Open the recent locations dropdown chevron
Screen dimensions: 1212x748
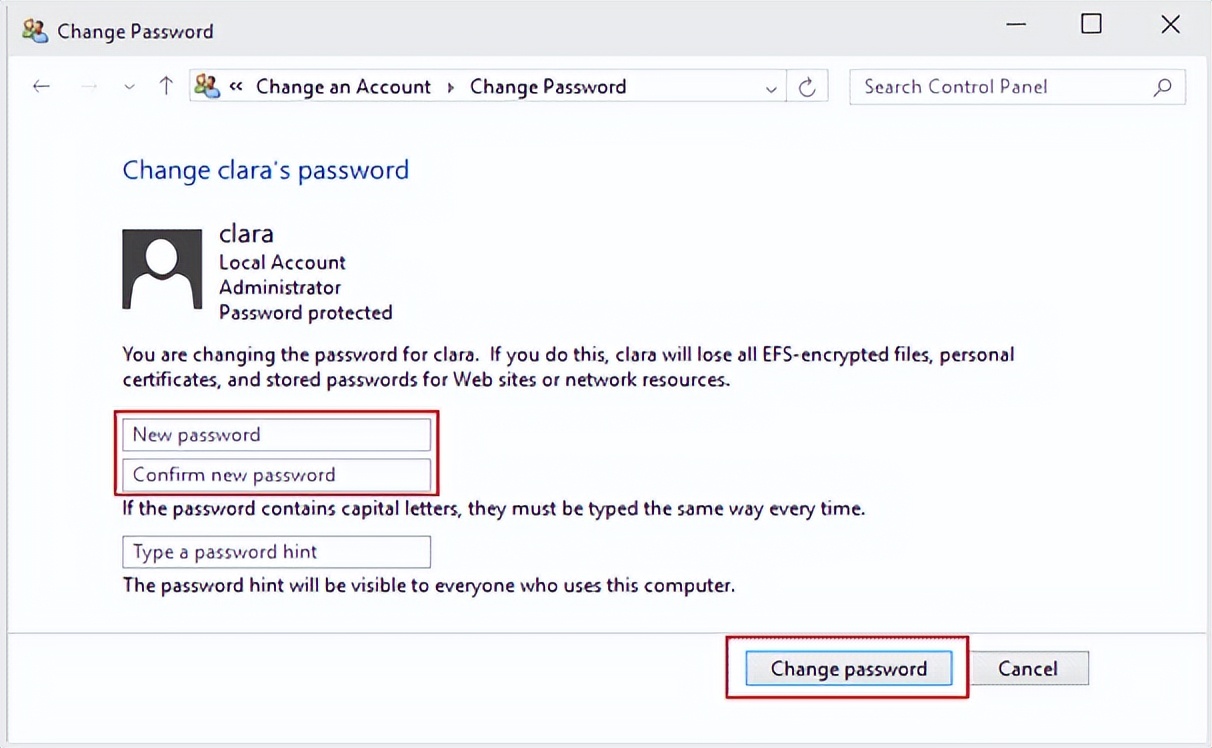129,87
